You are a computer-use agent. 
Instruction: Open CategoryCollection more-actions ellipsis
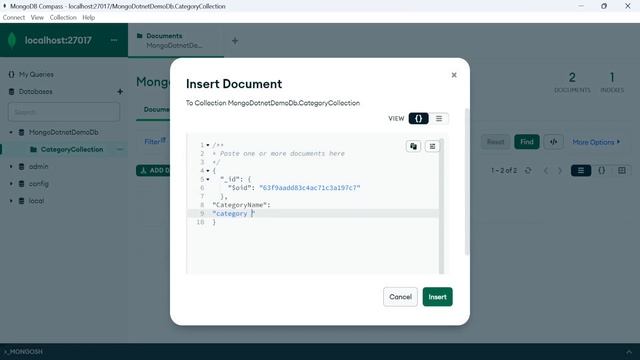(x=120, y=149)
